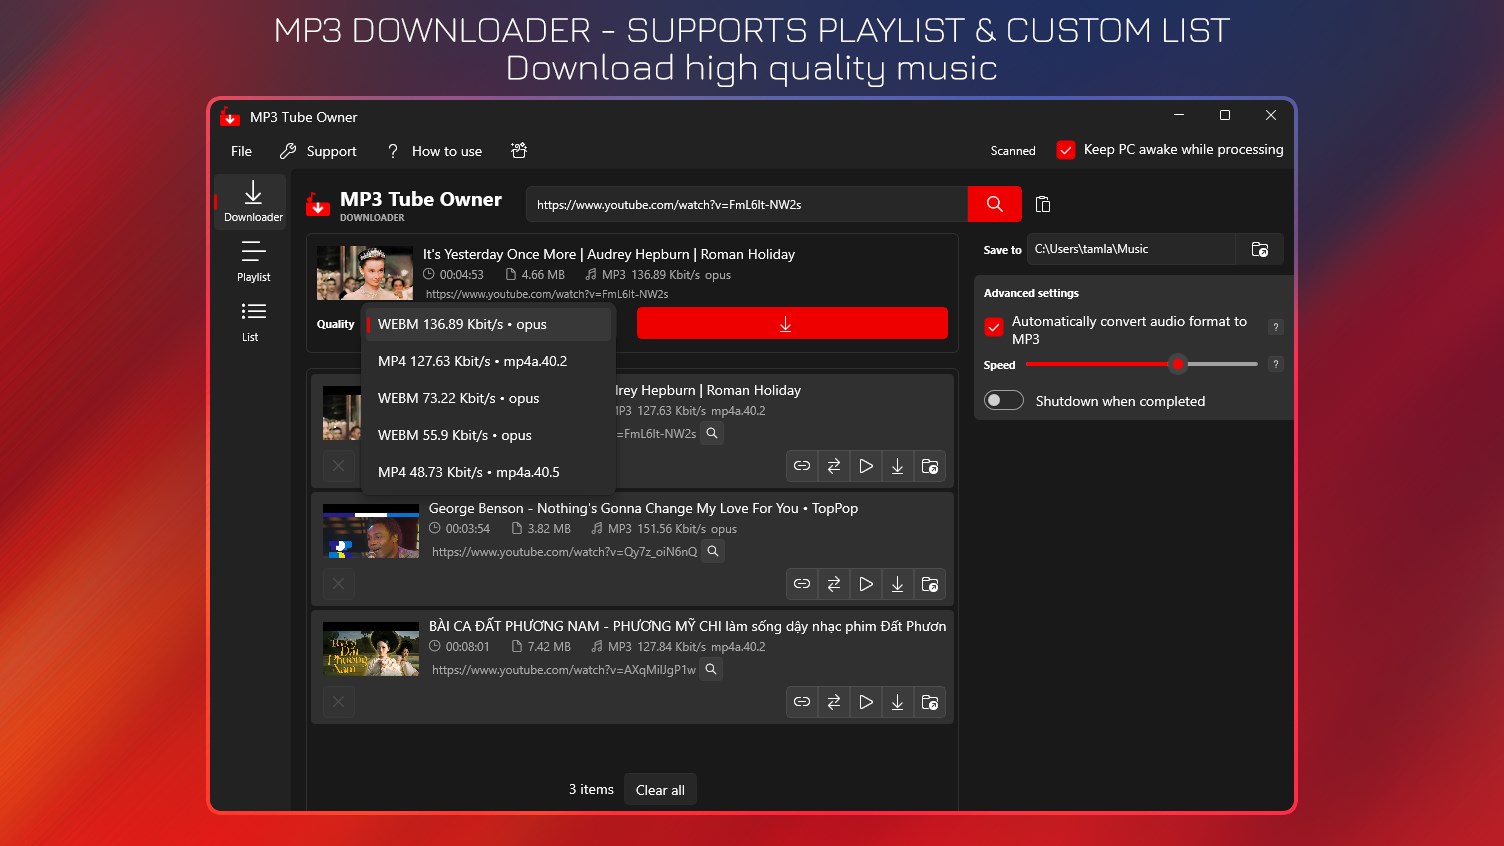
Task: Adjust the download Speed slider
Action: pyautogui.click(x=1178, y=364)
